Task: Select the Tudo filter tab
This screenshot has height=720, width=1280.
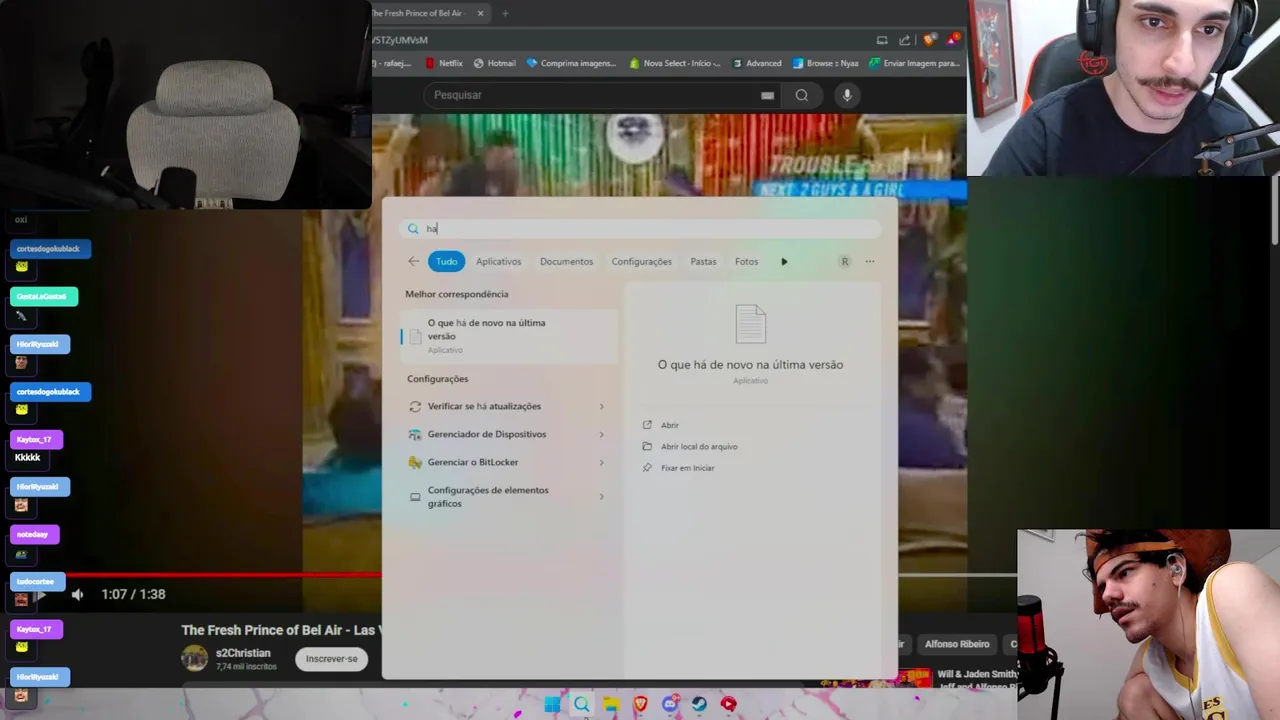Action: click(446, 261)
